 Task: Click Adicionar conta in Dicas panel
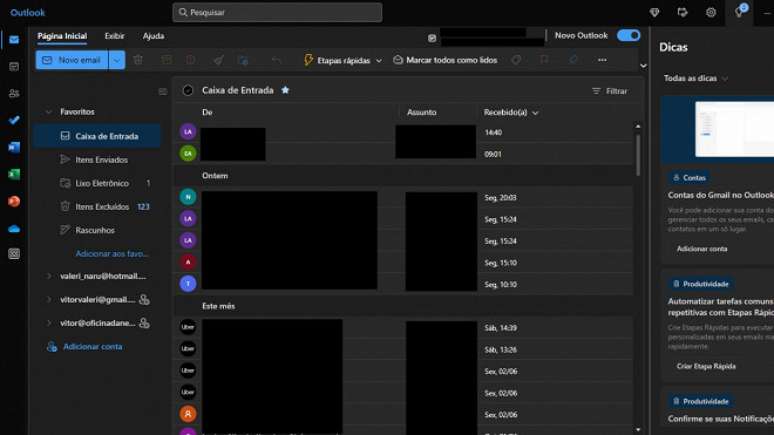coord(702,249)
